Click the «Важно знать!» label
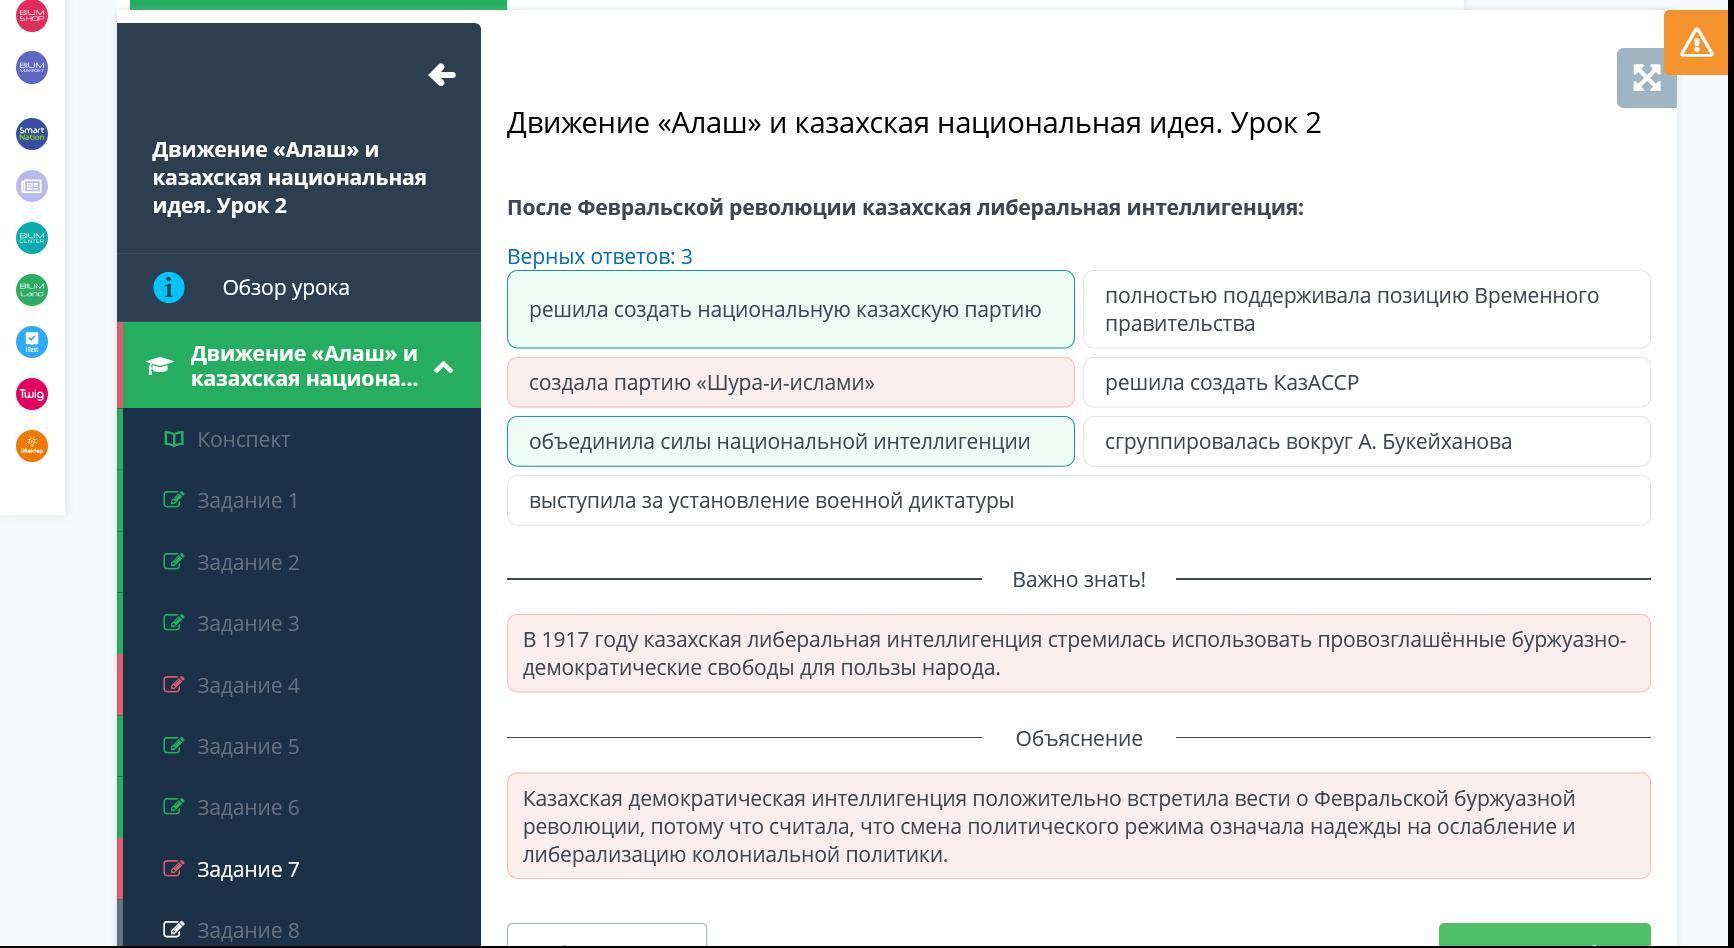Screen dimensions: 1734x948 point(1079,580)
